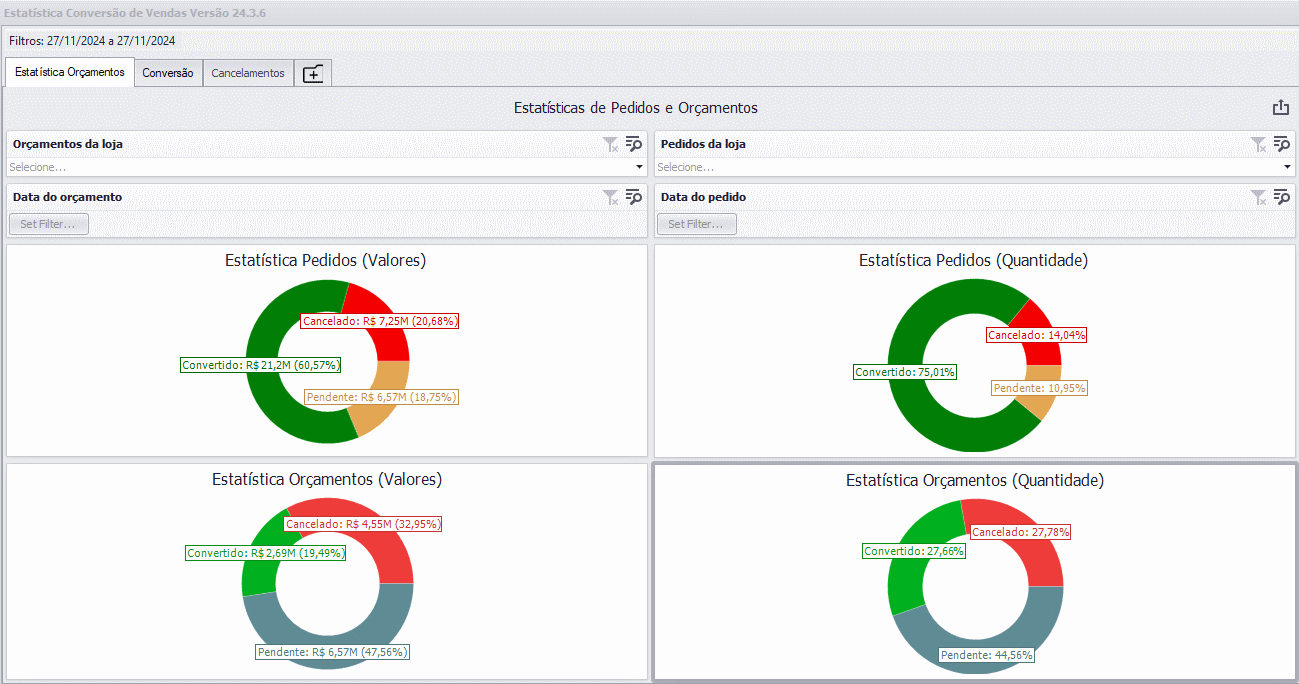Expand the Orçamentos da loja dropdown arrow
The height and width of the screenshot is (684, 1299).
point(639,167)
